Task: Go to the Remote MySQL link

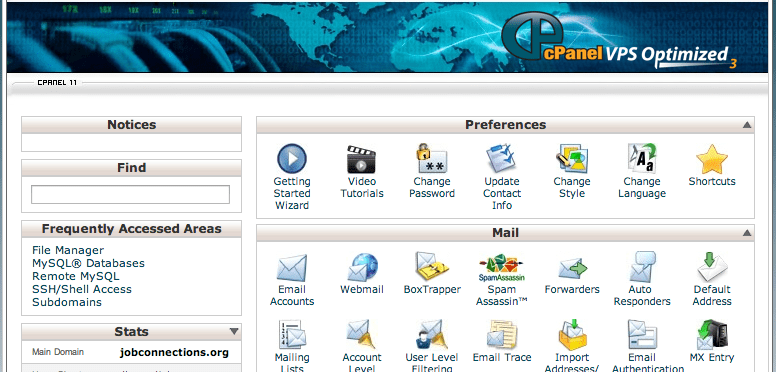Action: click(75, 276)
